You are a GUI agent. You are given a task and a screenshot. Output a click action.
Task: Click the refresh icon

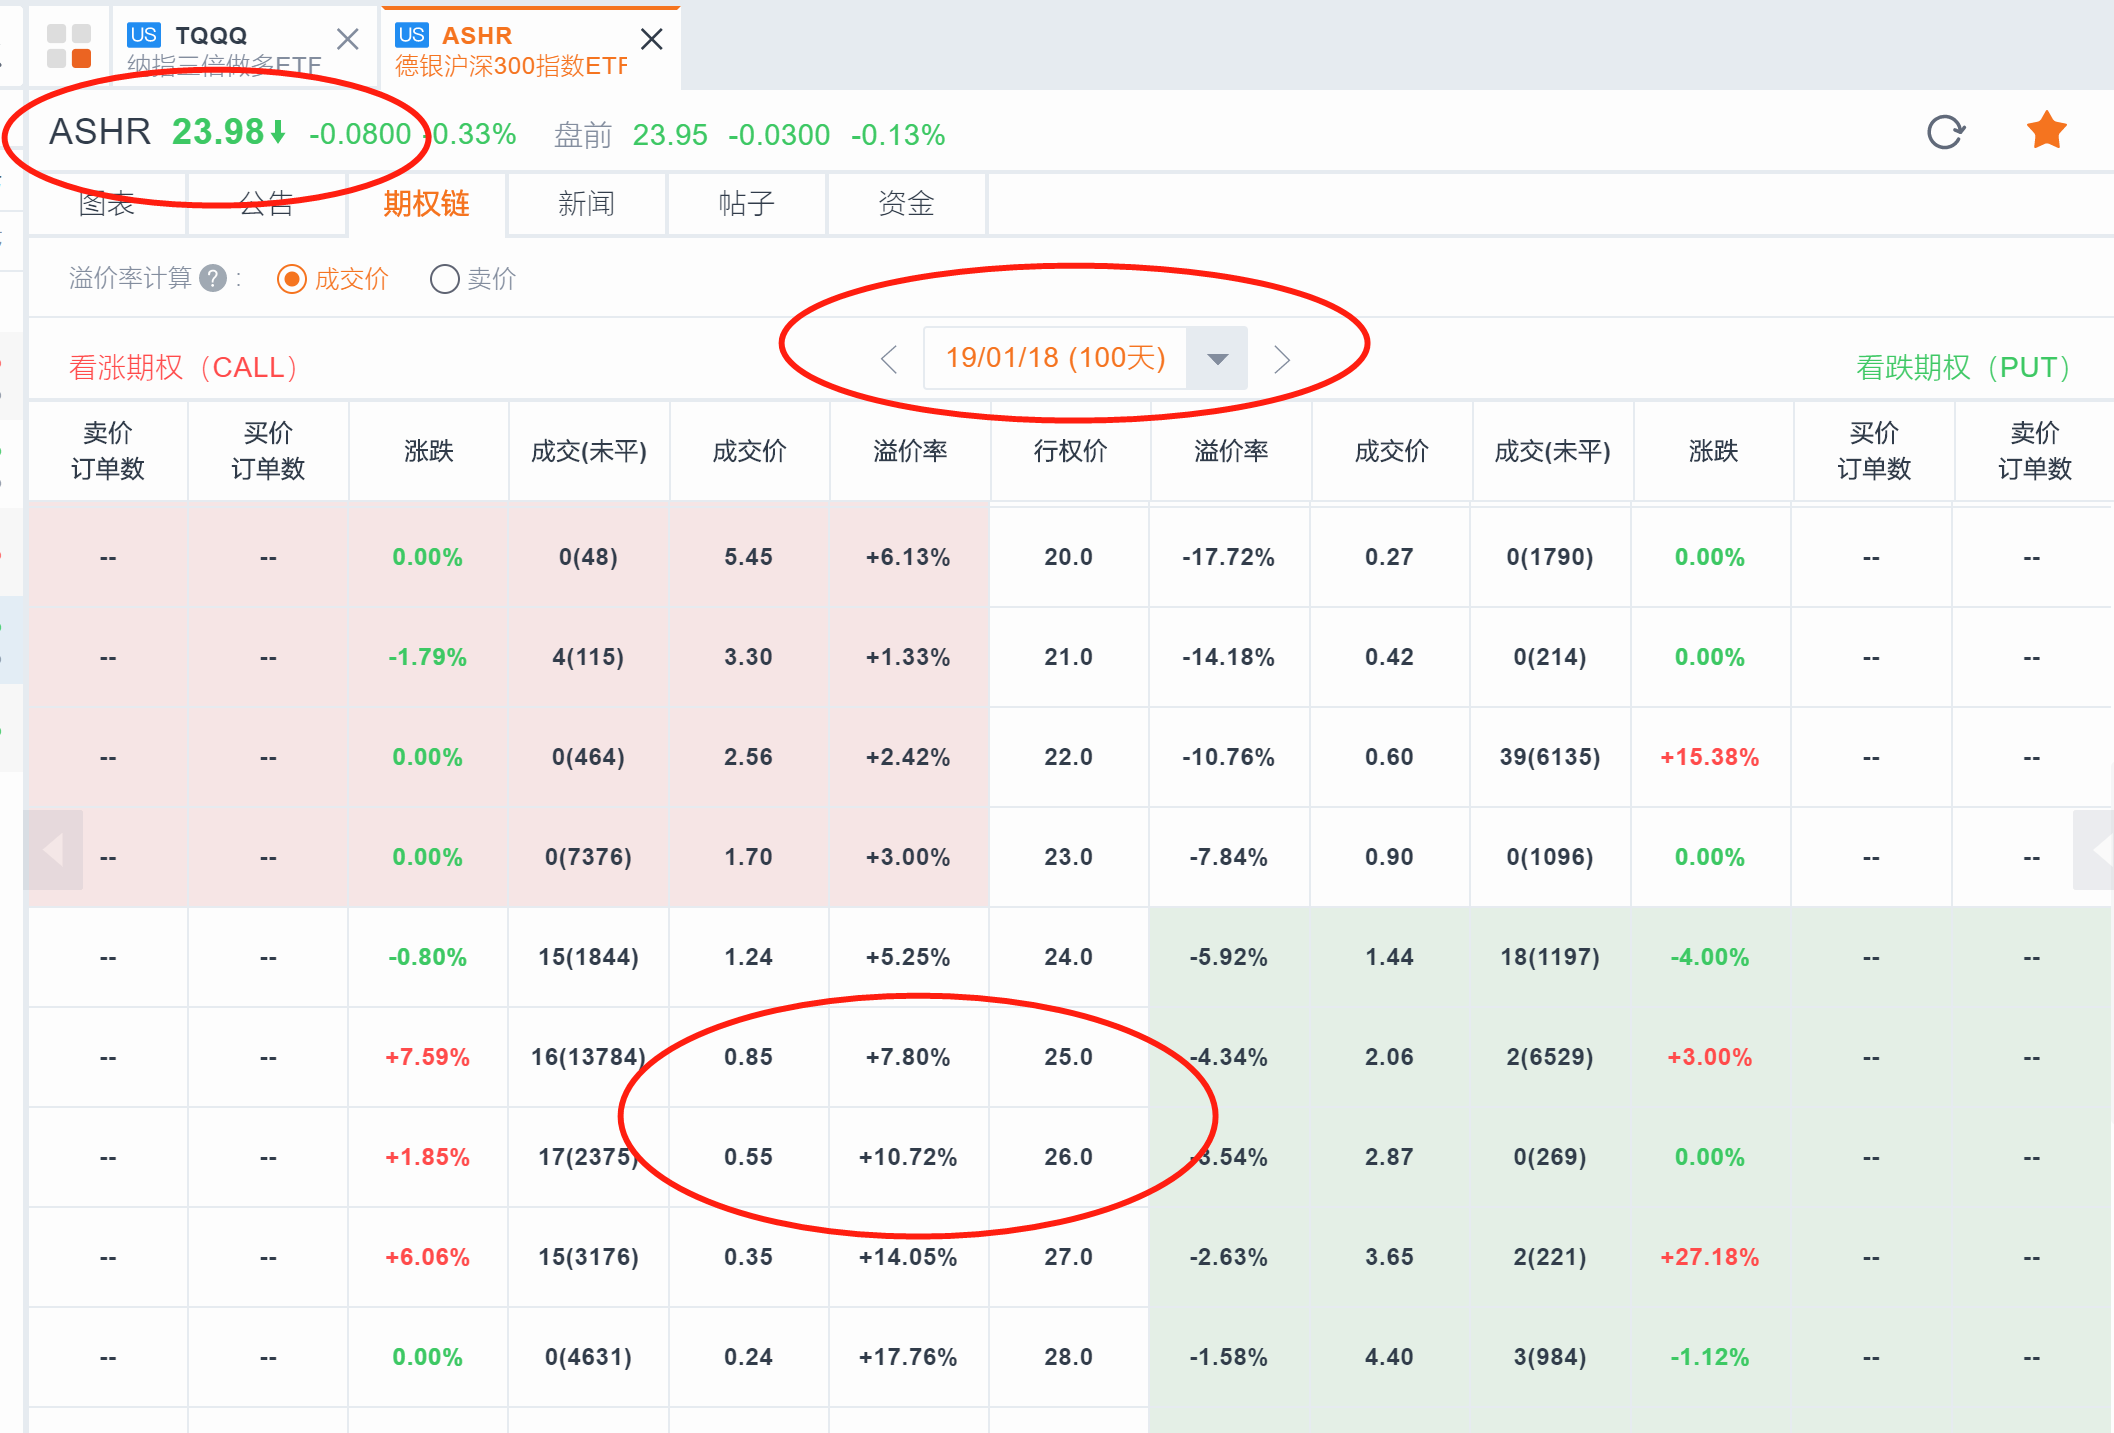(1945, 132)
